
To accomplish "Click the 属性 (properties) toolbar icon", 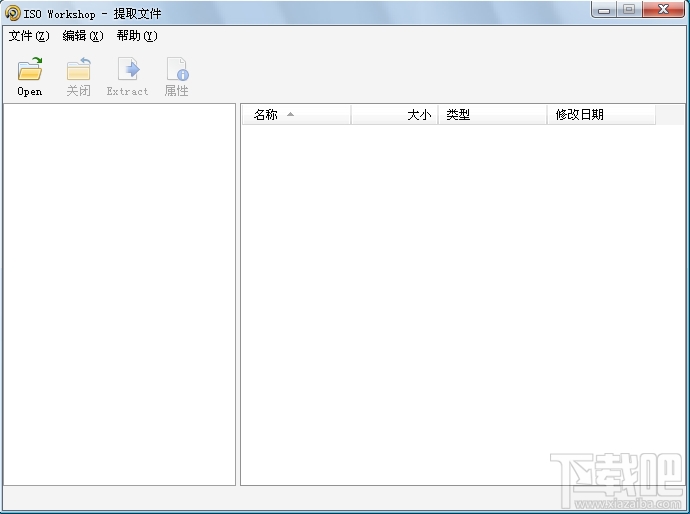I will tap(177, 69).
